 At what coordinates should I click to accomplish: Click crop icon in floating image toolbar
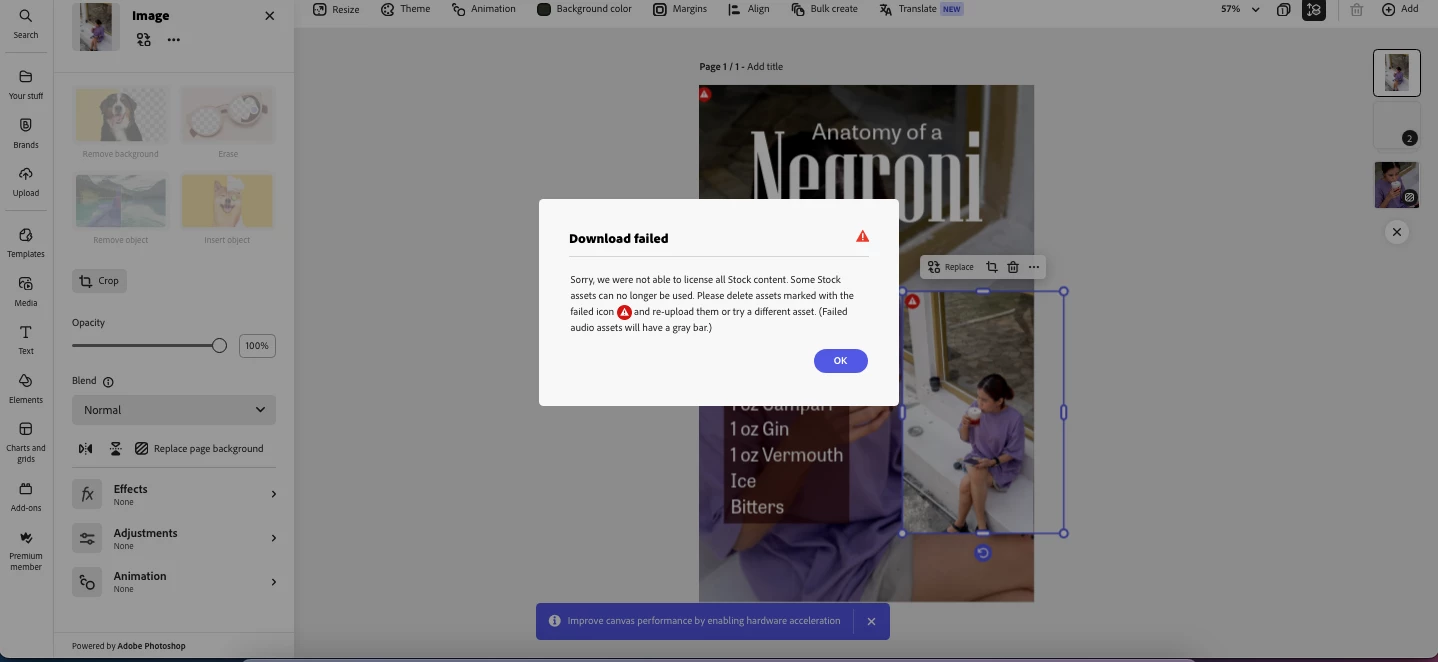click(x=992, y=267)
